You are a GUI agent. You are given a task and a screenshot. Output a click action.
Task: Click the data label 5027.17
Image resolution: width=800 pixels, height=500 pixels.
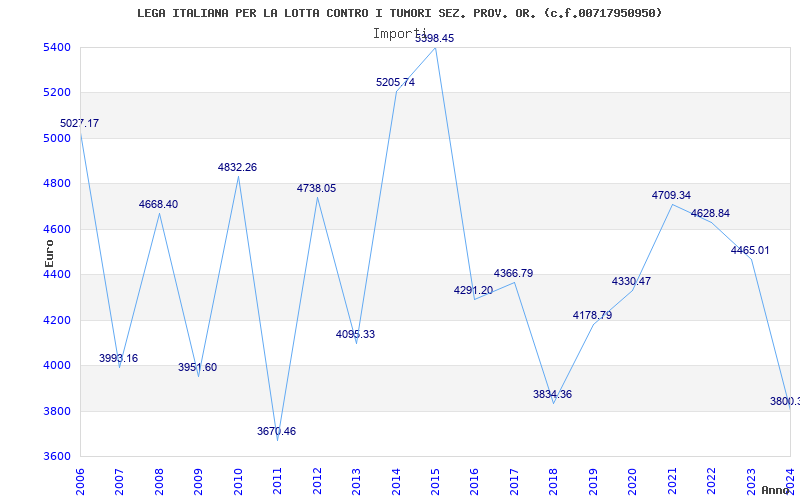coord(80,123)
